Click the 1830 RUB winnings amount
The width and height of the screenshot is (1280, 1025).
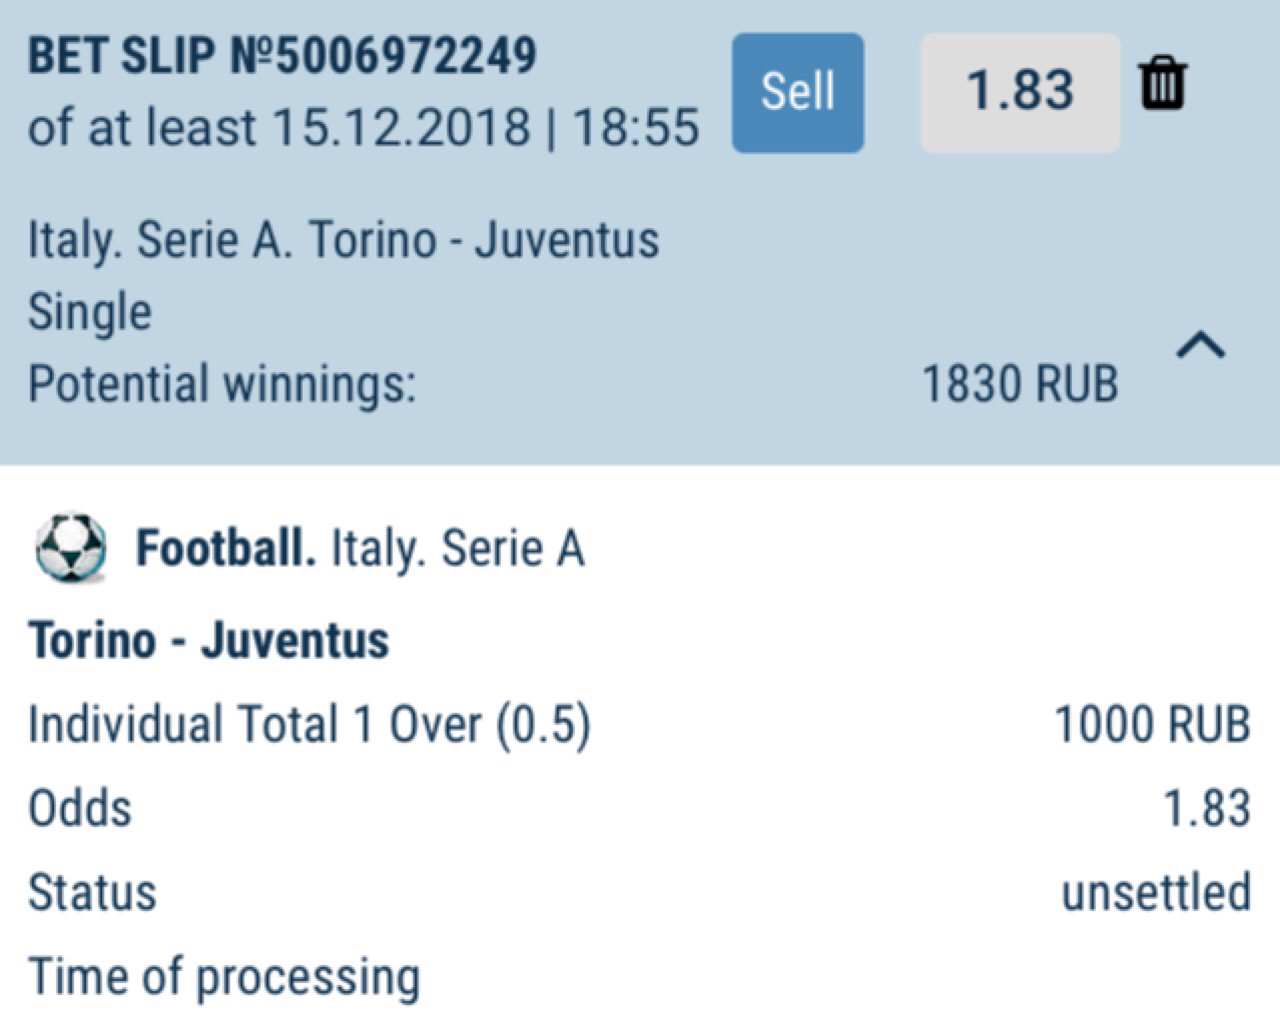(x=1019, y=384)
